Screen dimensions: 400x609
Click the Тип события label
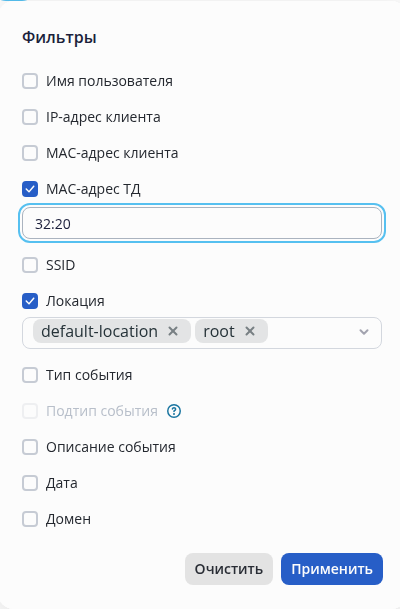89,375
